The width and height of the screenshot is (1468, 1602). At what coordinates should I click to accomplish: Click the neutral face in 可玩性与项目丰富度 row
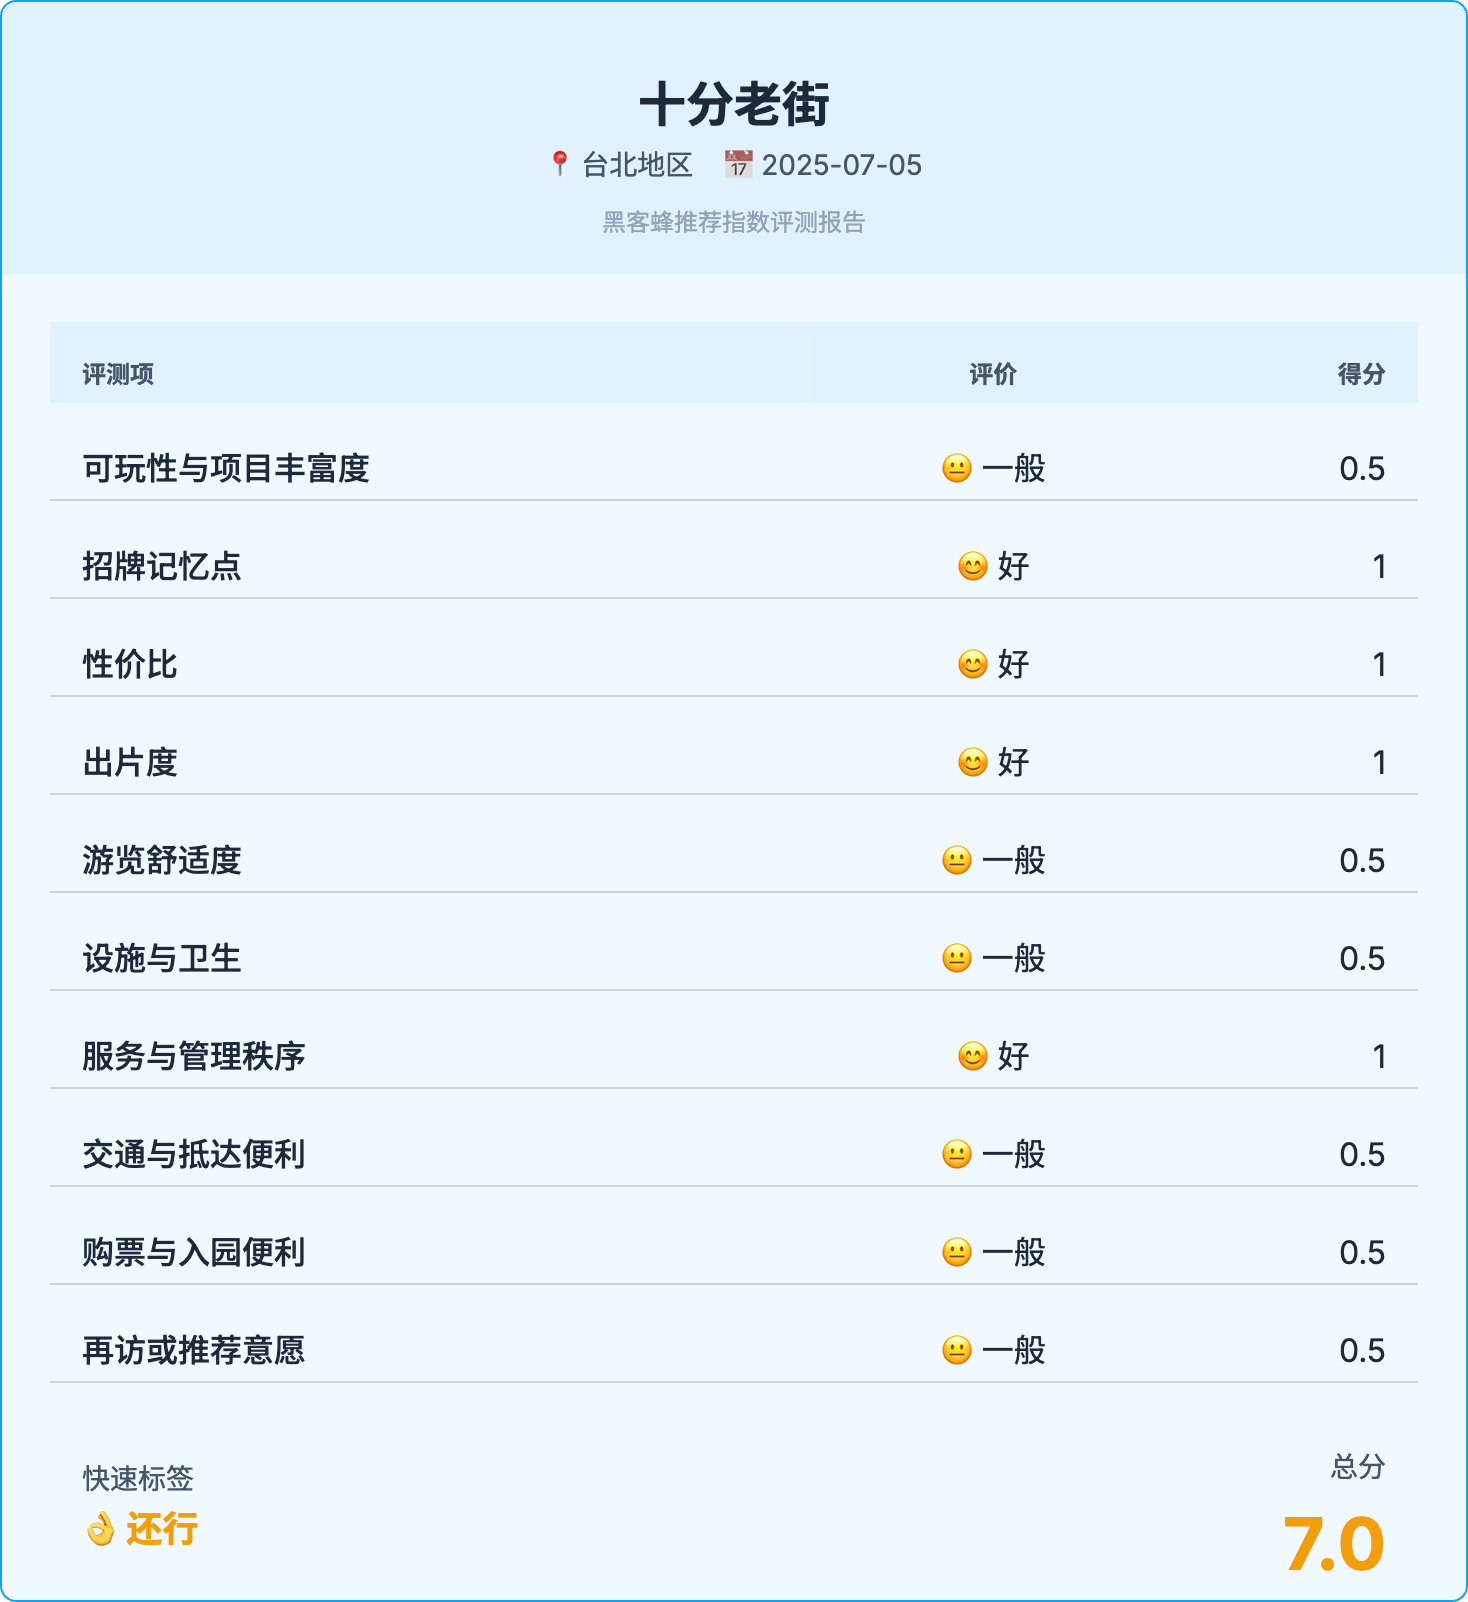click(x=957, y=468)
